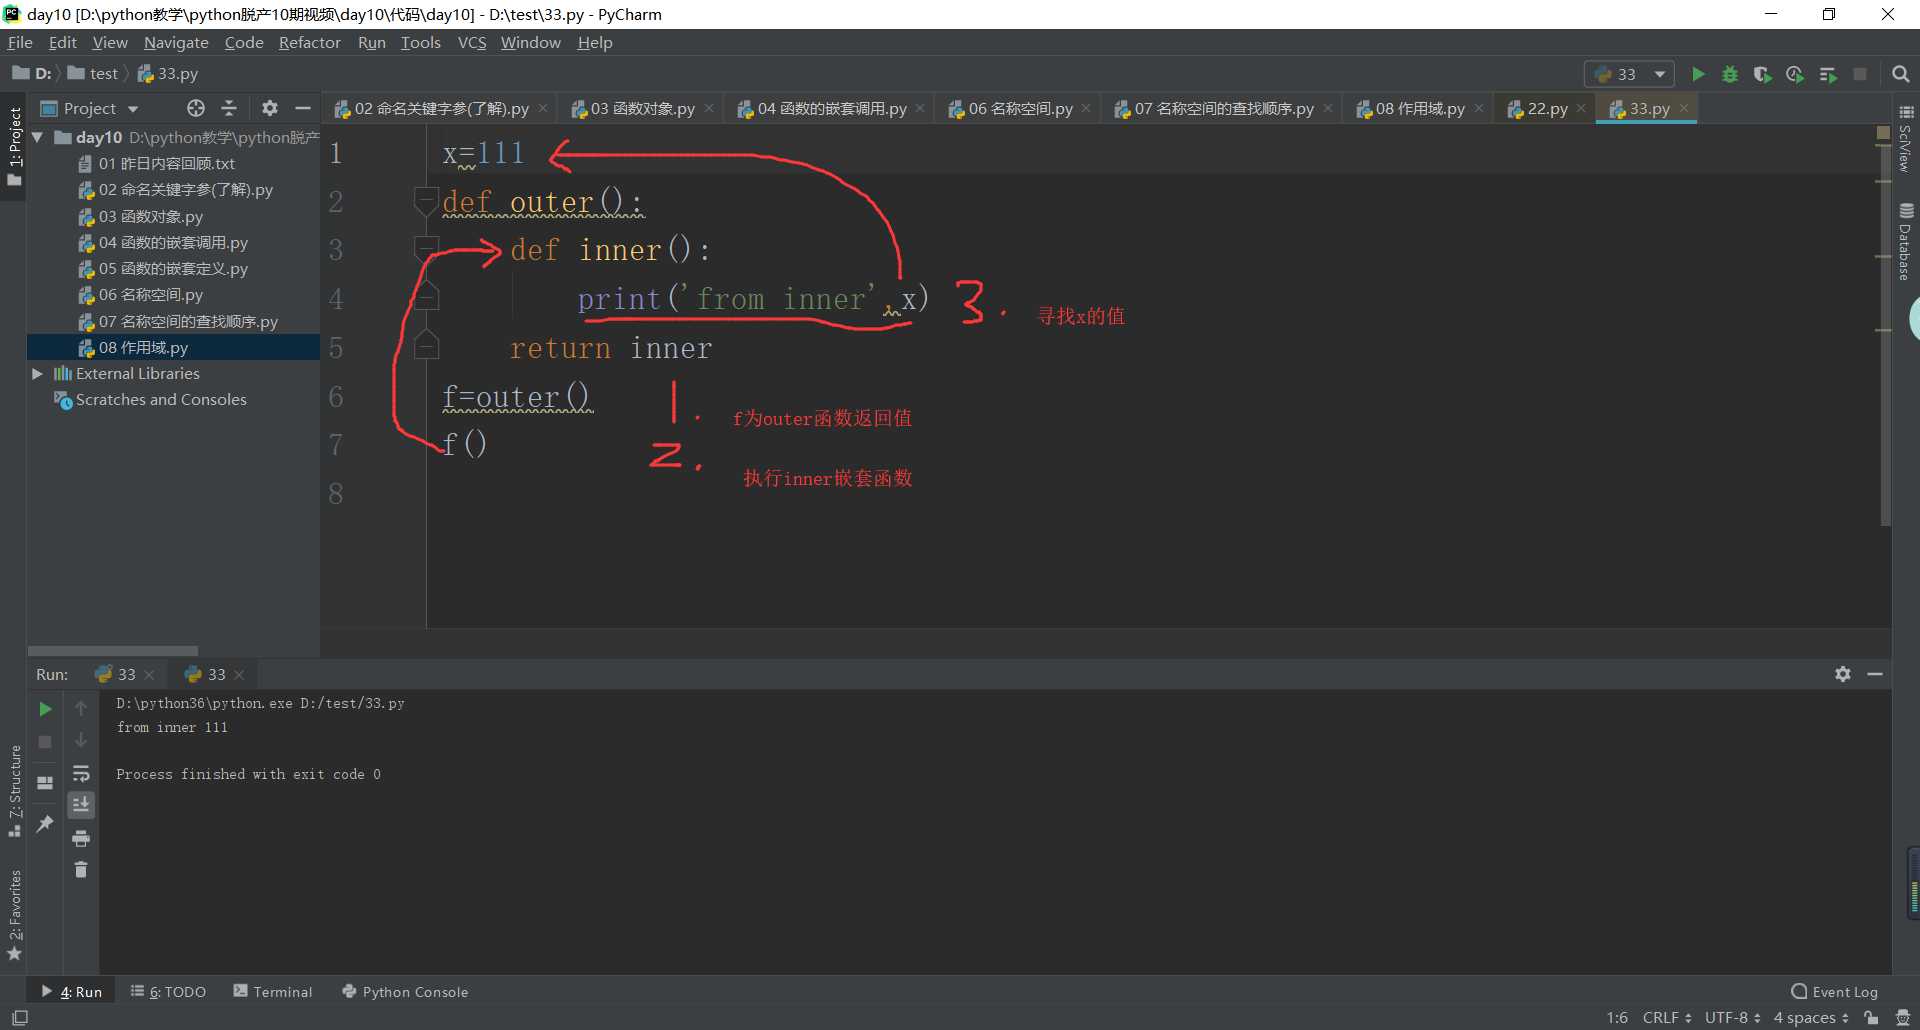
Task: Run with coverage icon in toolbar
Action: click(1762, 74)
